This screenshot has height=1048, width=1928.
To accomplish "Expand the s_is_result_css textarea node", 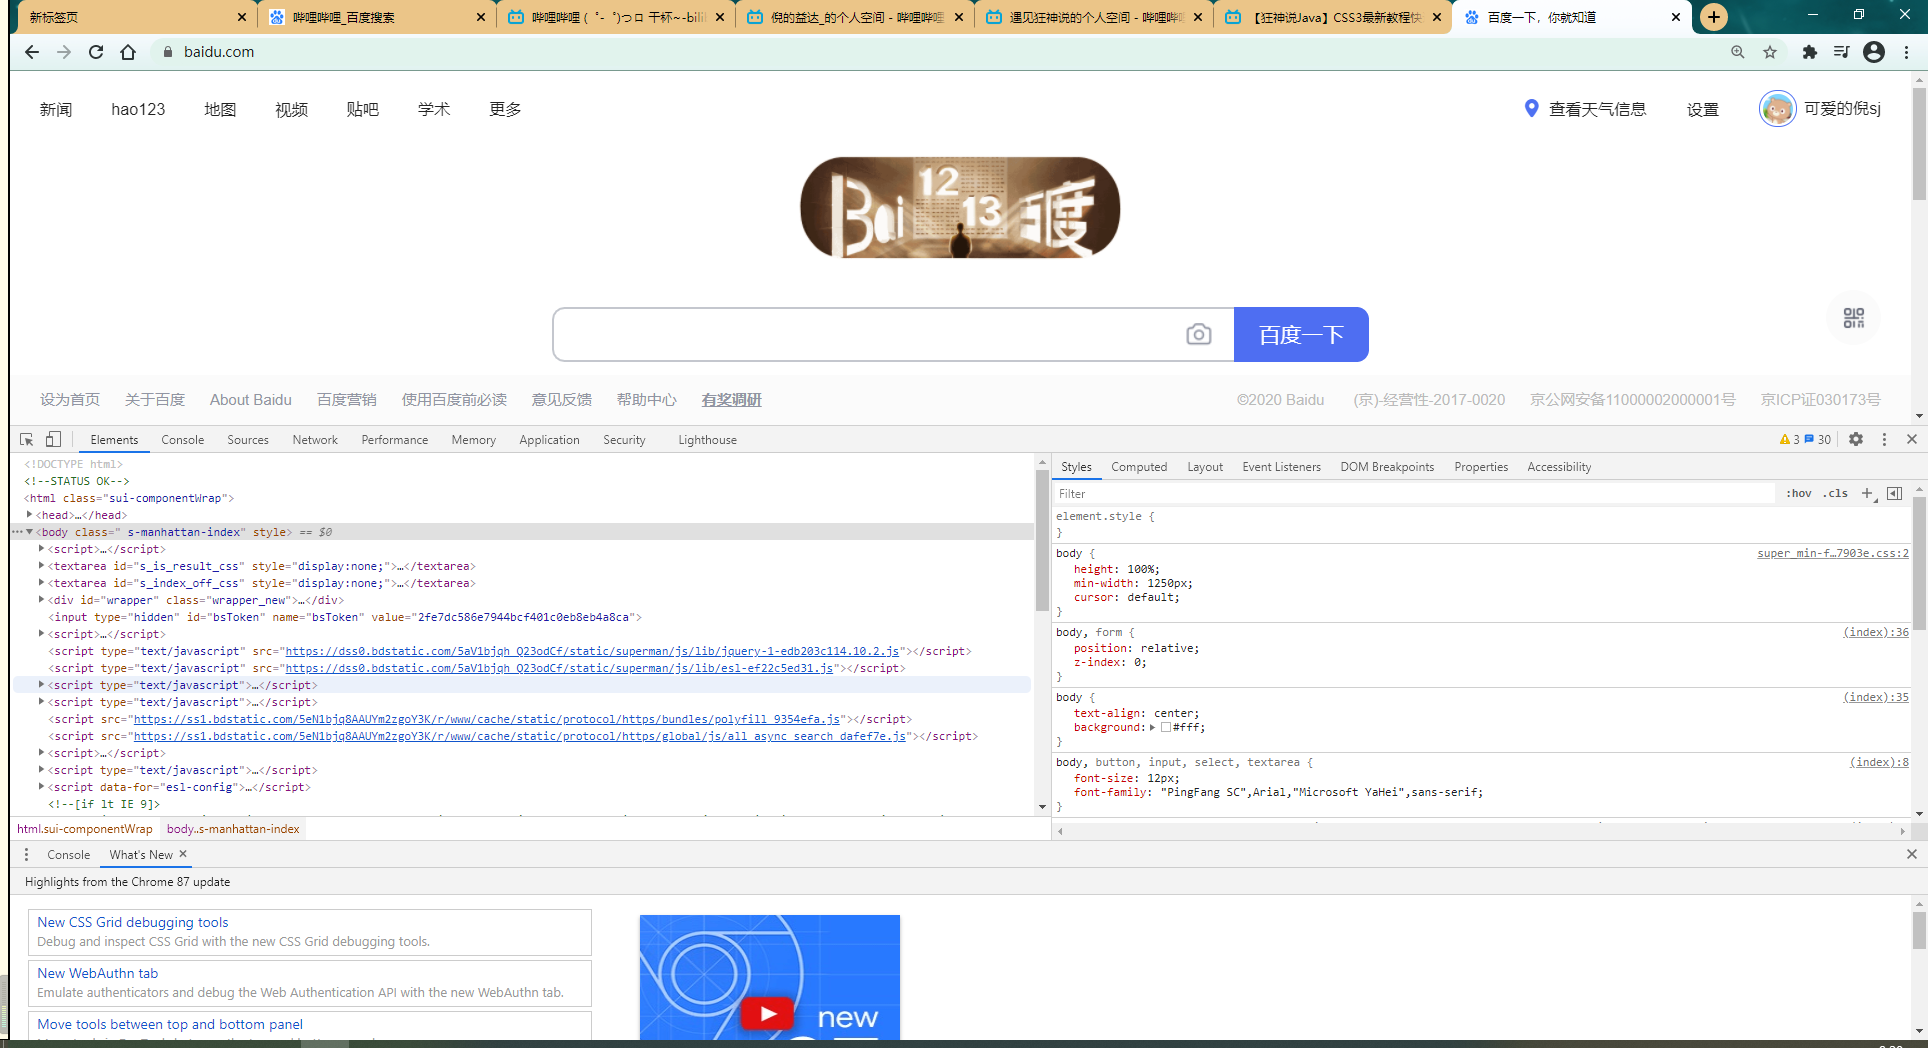I will pos(41,566).
